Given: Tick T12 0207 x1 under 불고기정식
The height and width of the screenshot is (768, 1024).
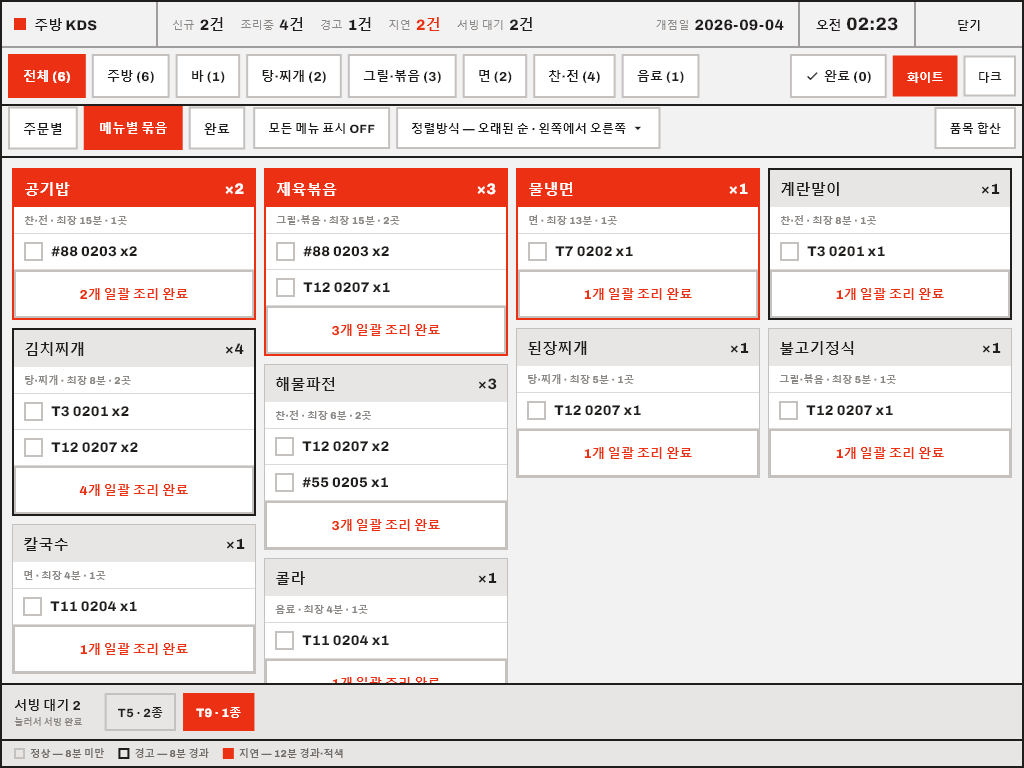Looking at the screenshot, I should (x=789, y=410).
